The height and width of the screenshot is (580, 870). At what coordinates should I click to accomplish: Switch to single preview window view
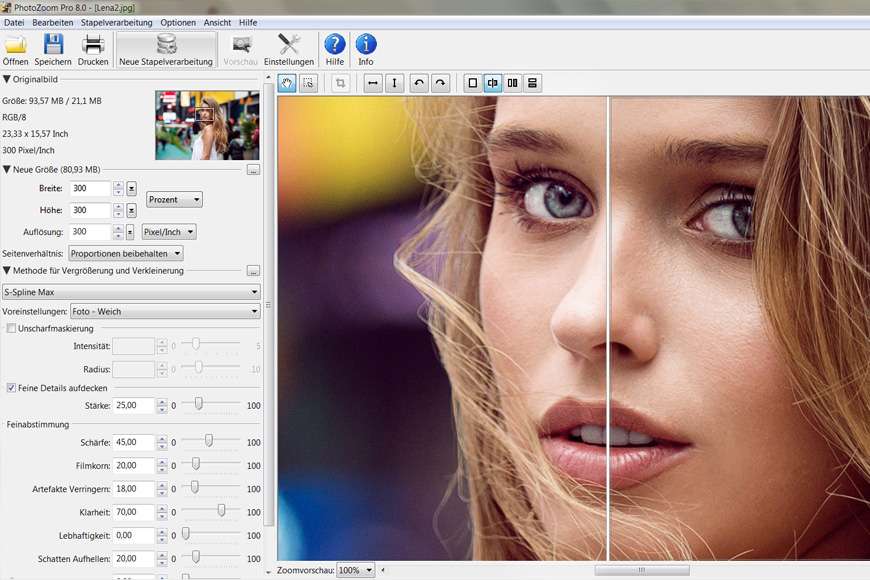point(473,83)
